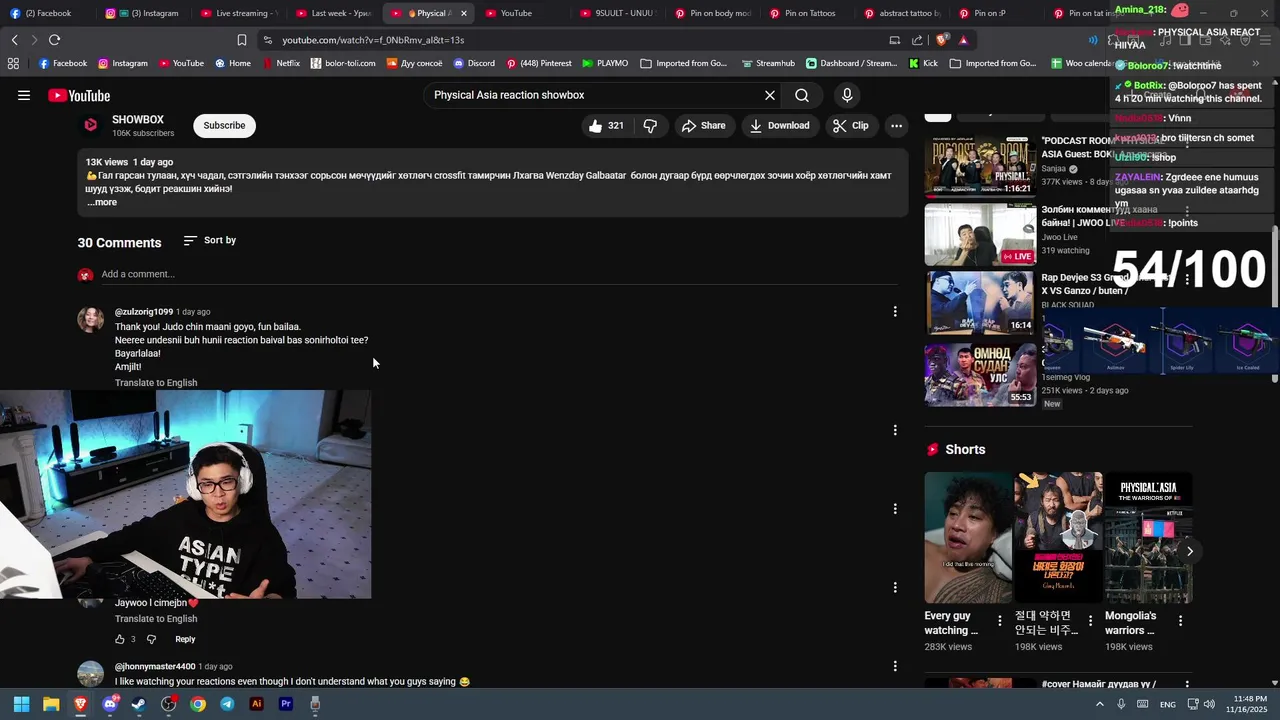Open browser share page icon
The width and height of the screenshot is (1280, 720).
[917, 40]
